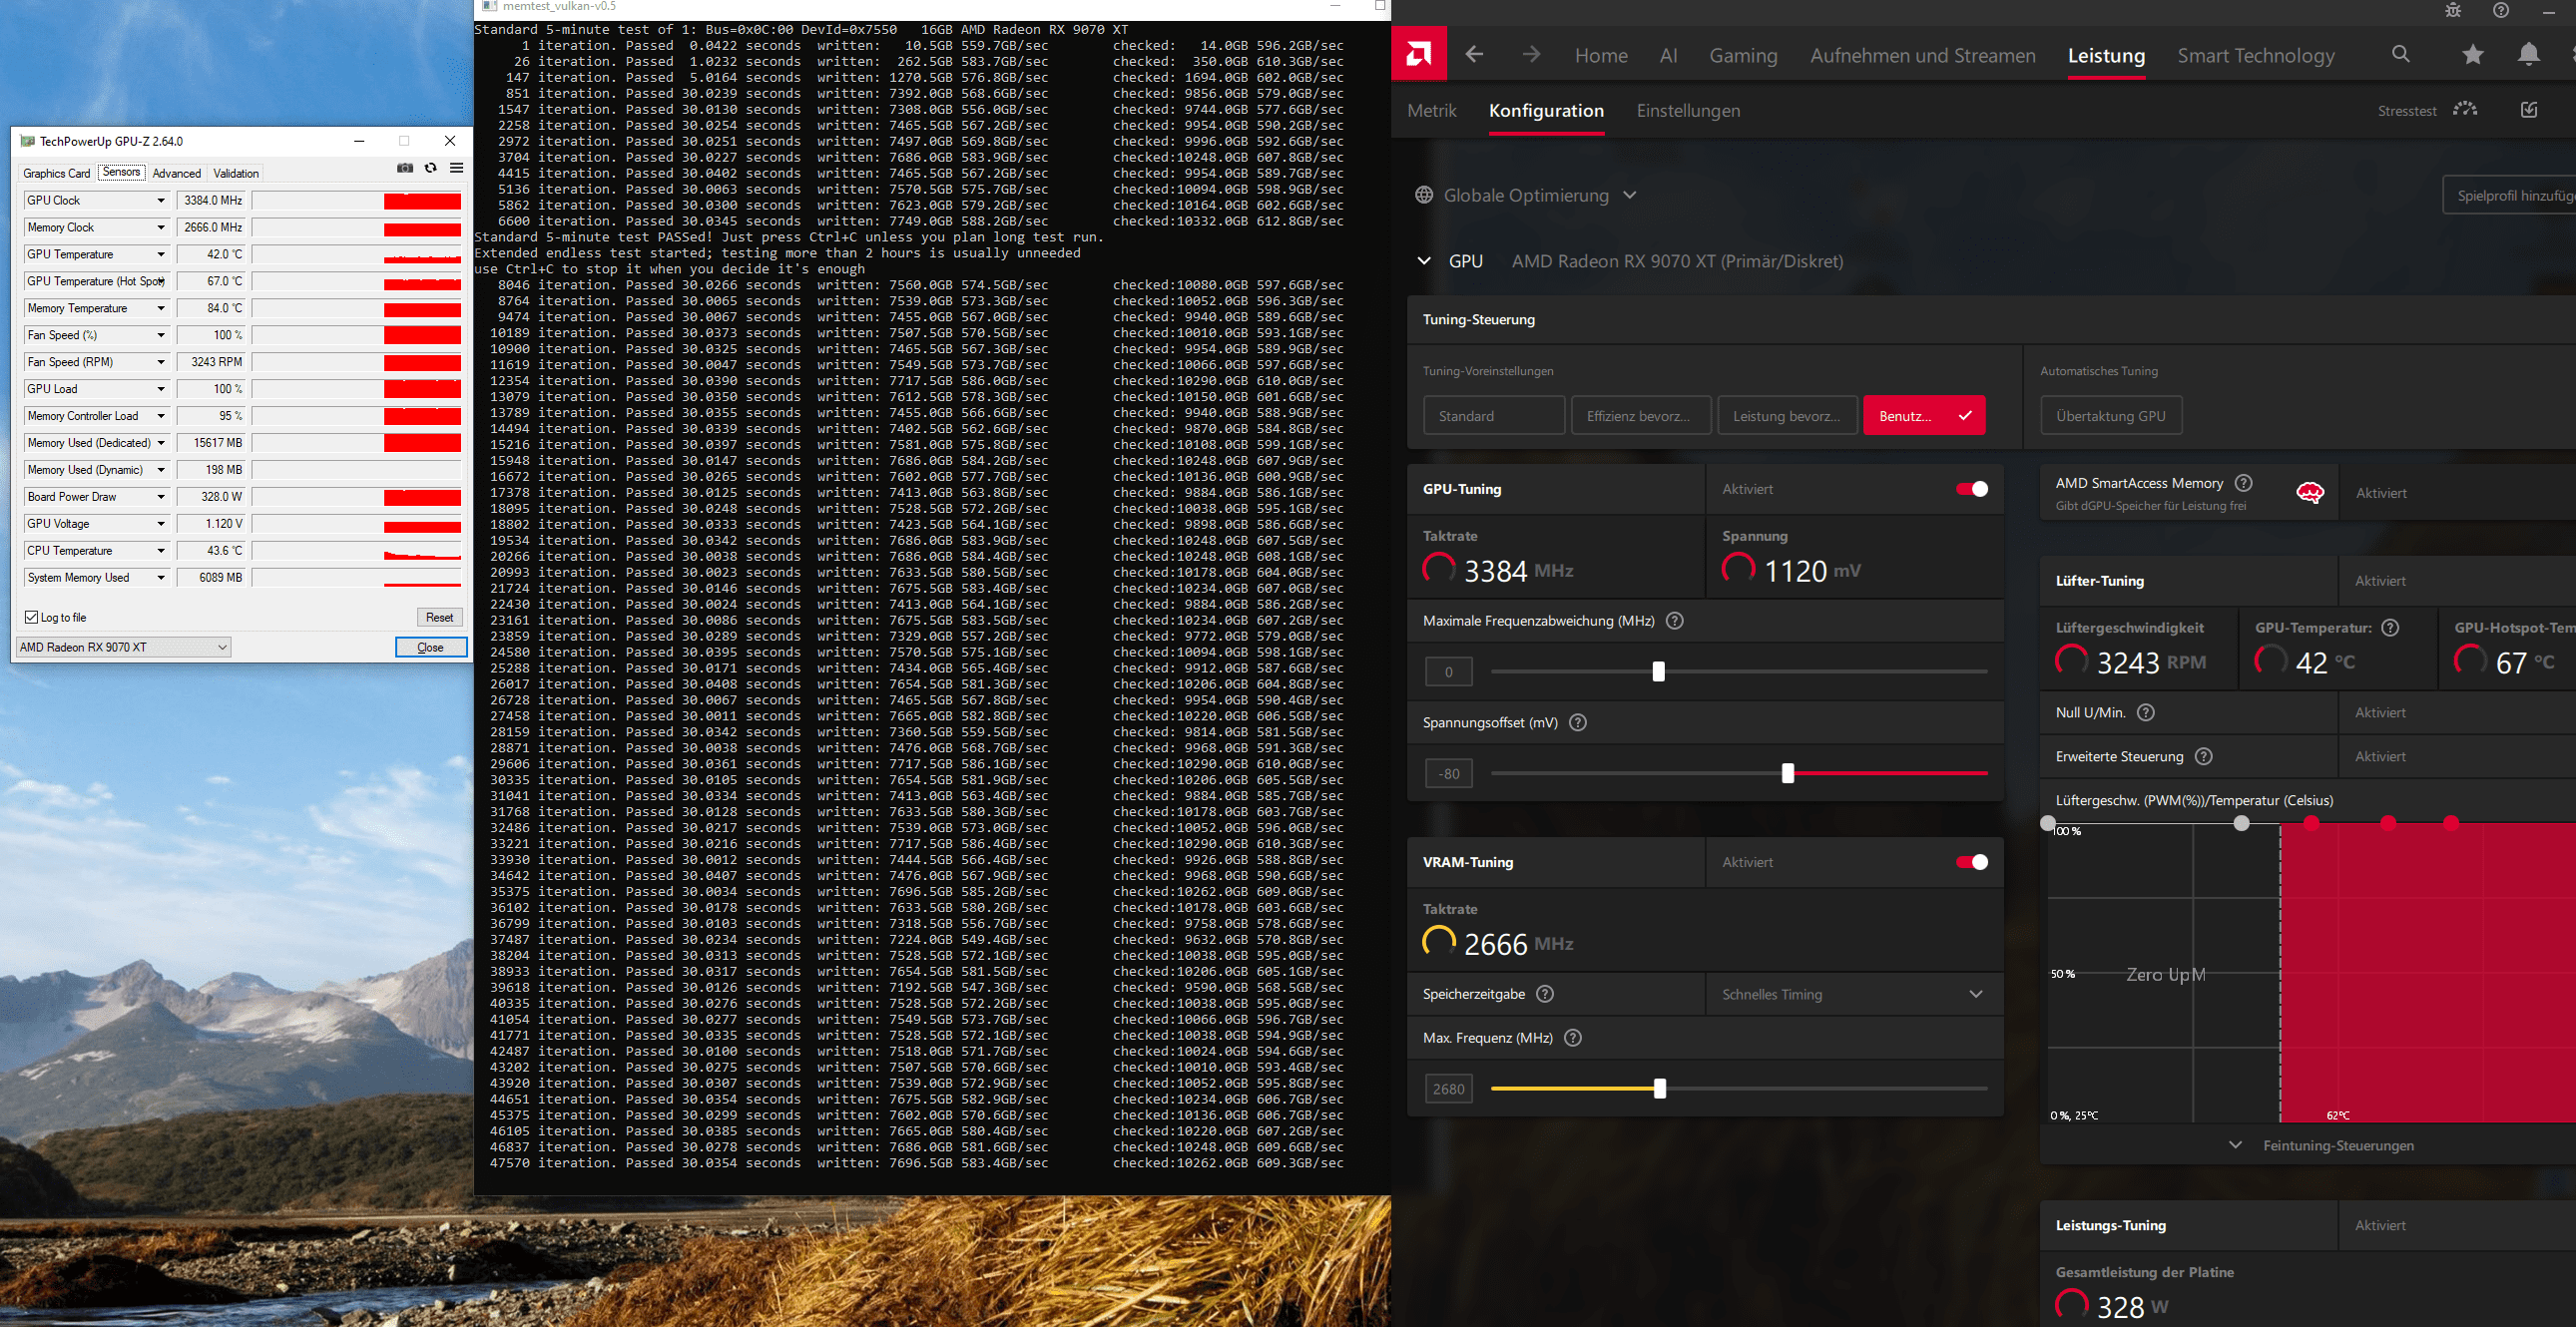The height and width of the screenshot is (1327, 2576).
Task: Click Übertaktung GPU button
Action: [2111, 416]
